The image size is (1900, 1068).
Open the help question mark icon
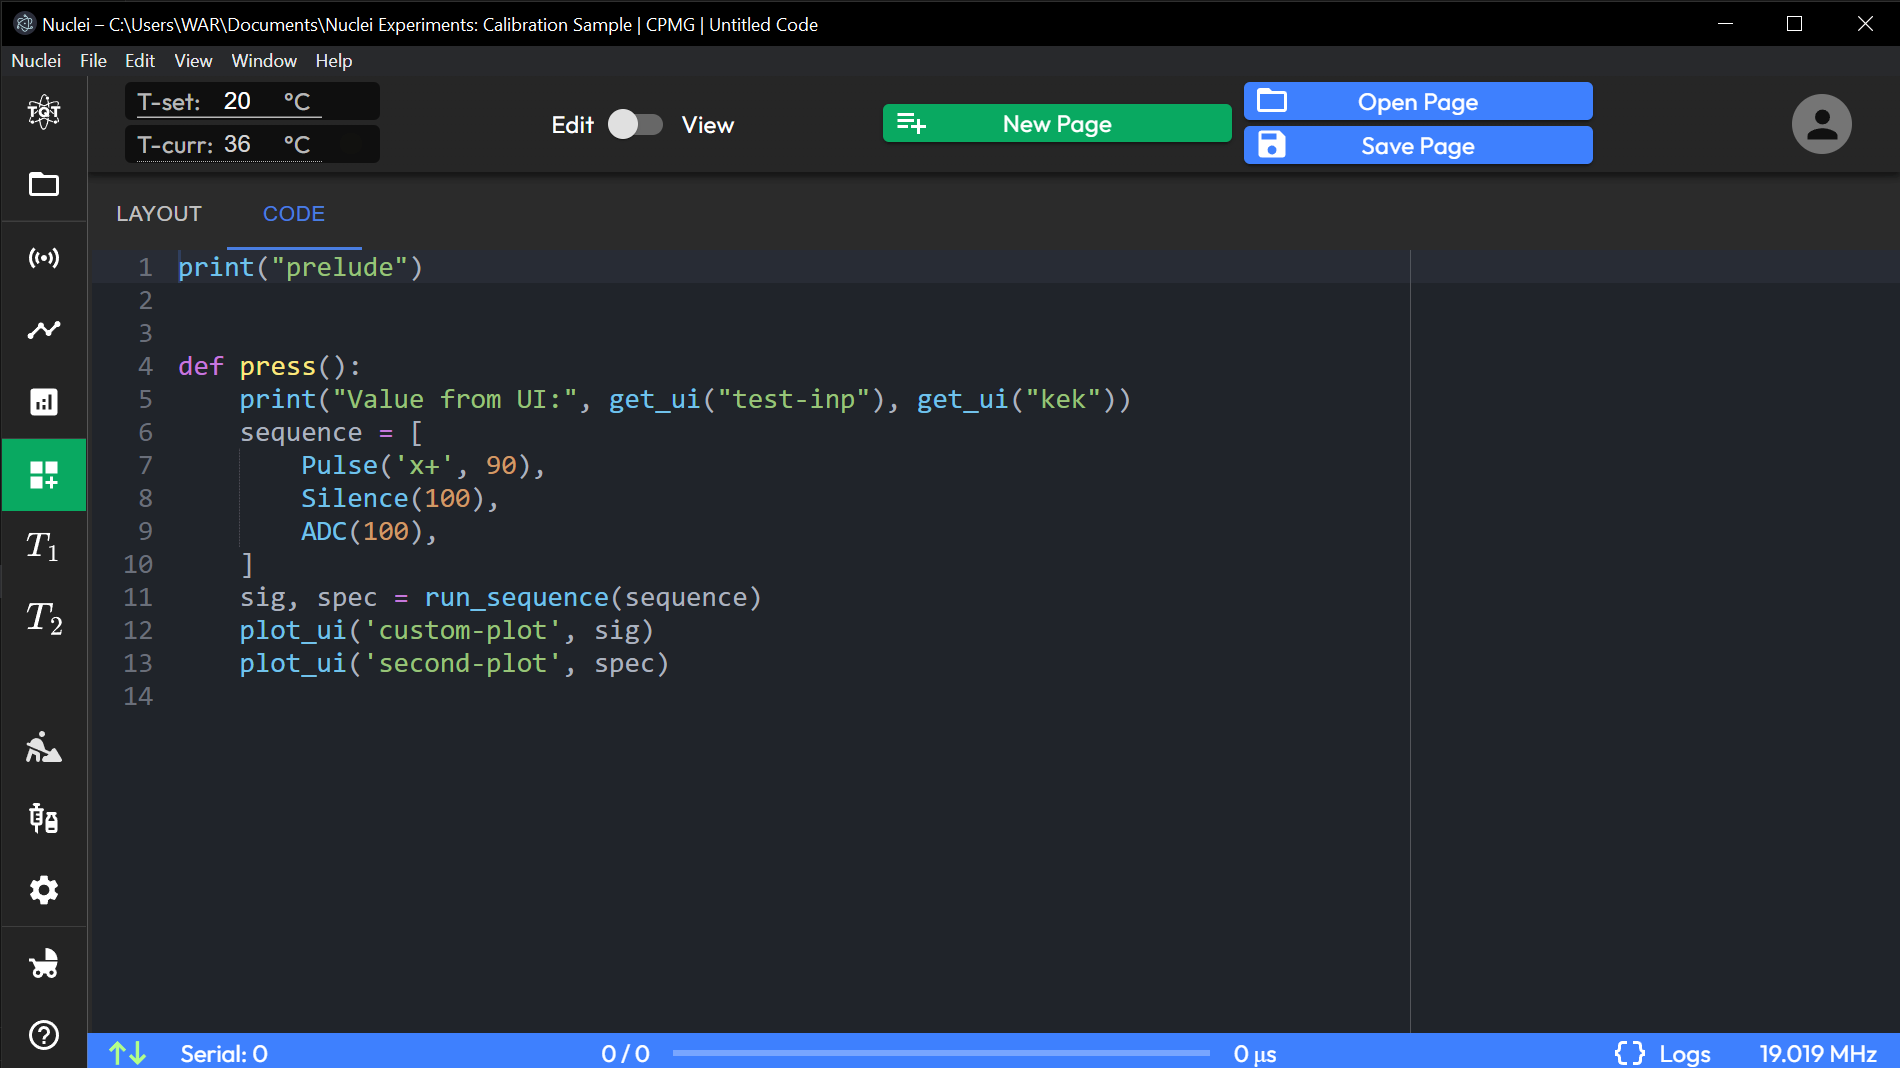tap(44, 1035)
